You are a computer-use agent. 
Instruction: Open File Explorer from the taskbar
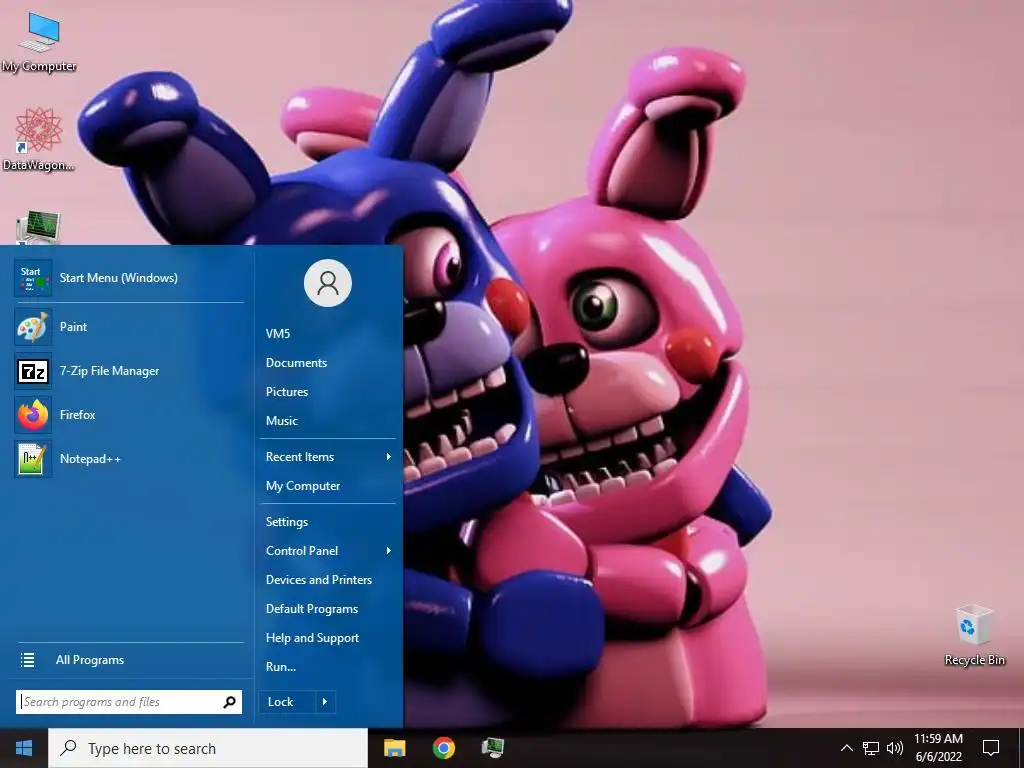point(394,748)
